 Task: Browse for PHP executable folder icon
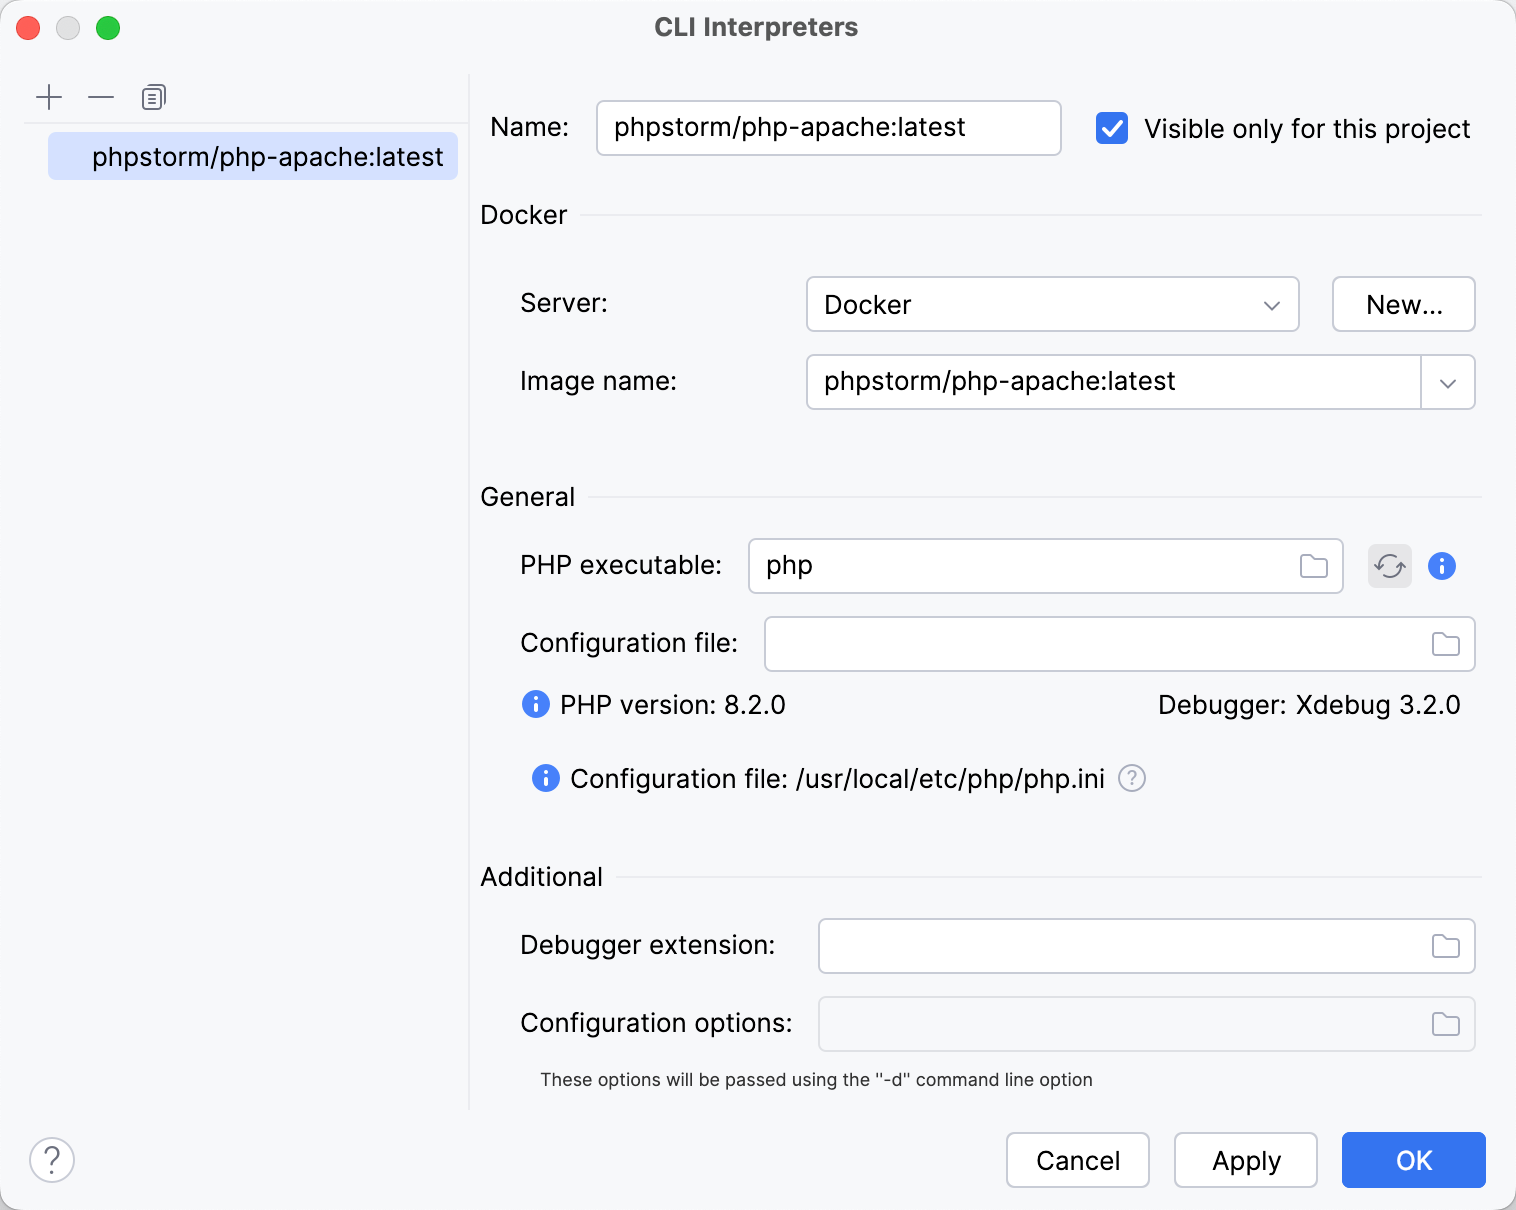coord(1313,566)
